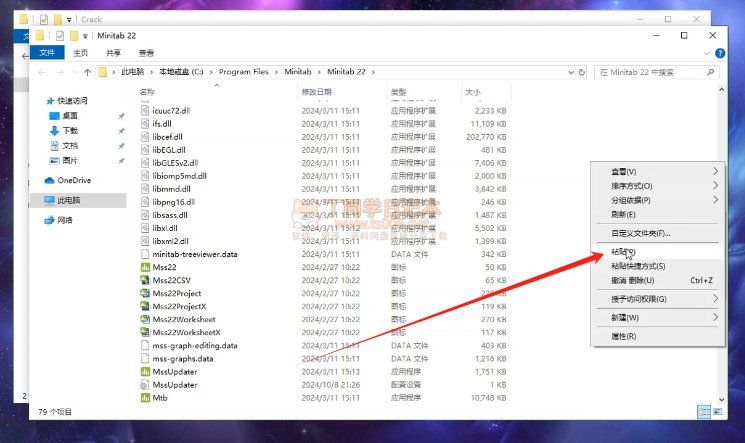Open 查看(V) submenu in context menu
Image resolution: width=745 pixels, height=443 pixels.
(658, 172)
